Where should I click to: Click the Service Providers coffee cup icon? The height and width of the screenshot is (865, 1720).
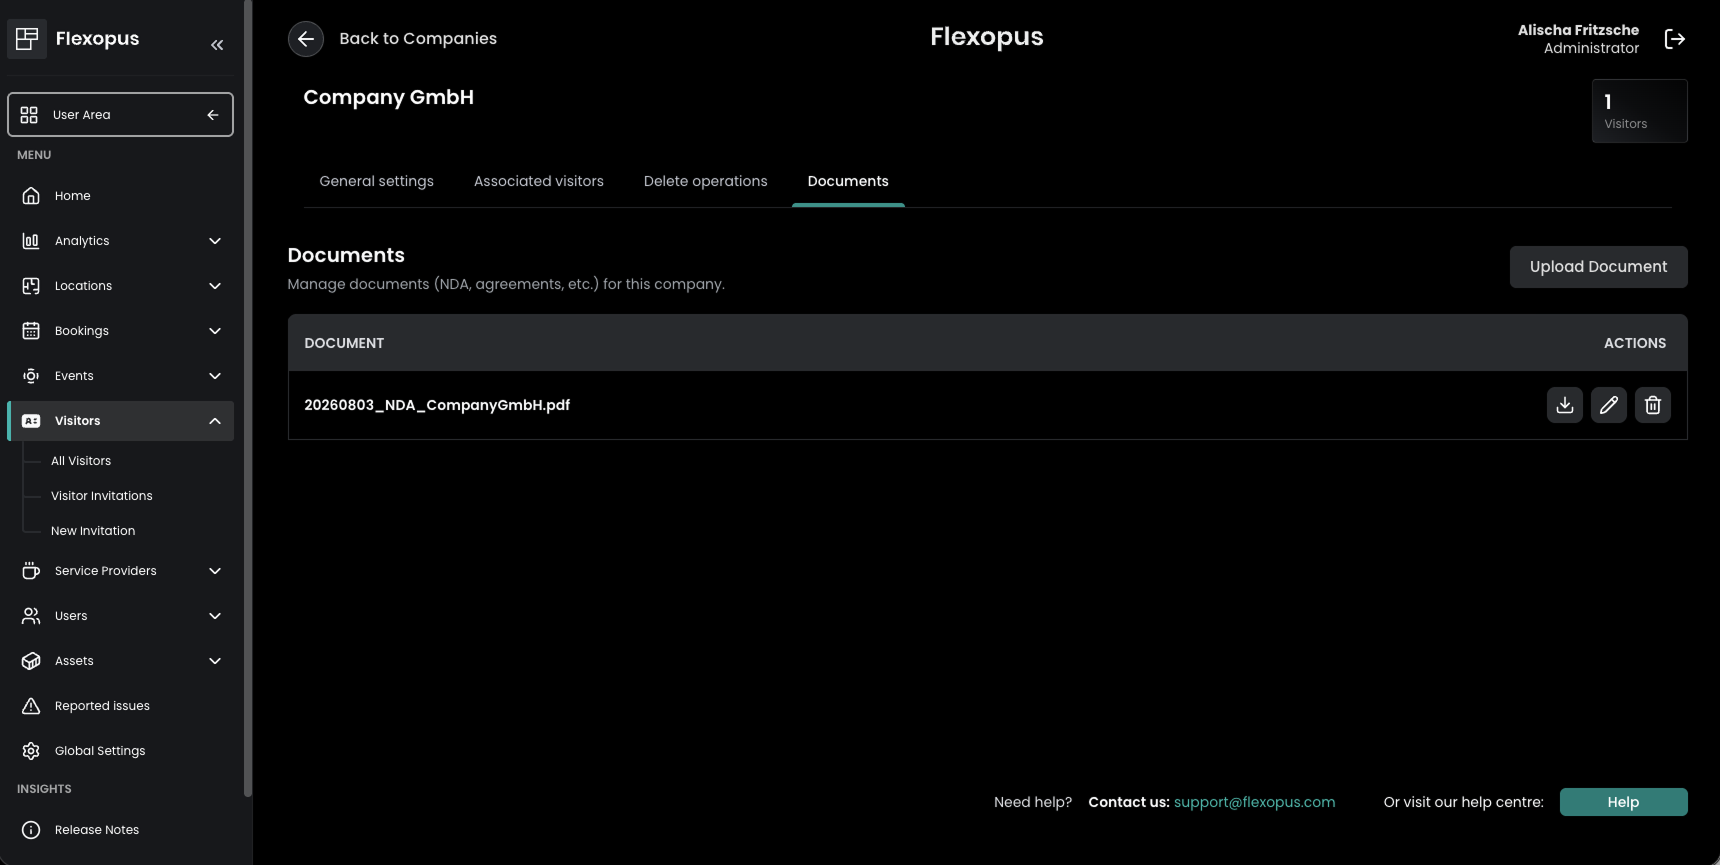tap(31, 571)
